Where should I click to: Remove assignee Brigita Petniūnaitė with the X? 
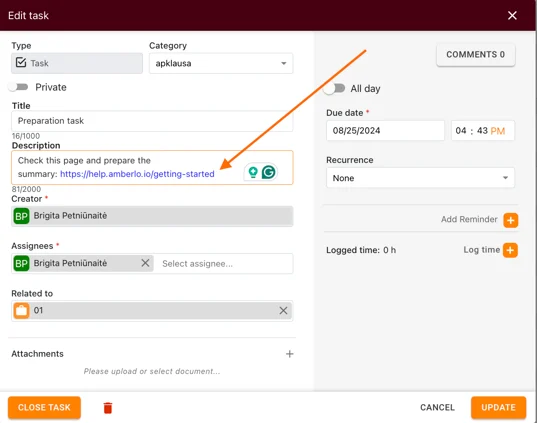(145, 263)
